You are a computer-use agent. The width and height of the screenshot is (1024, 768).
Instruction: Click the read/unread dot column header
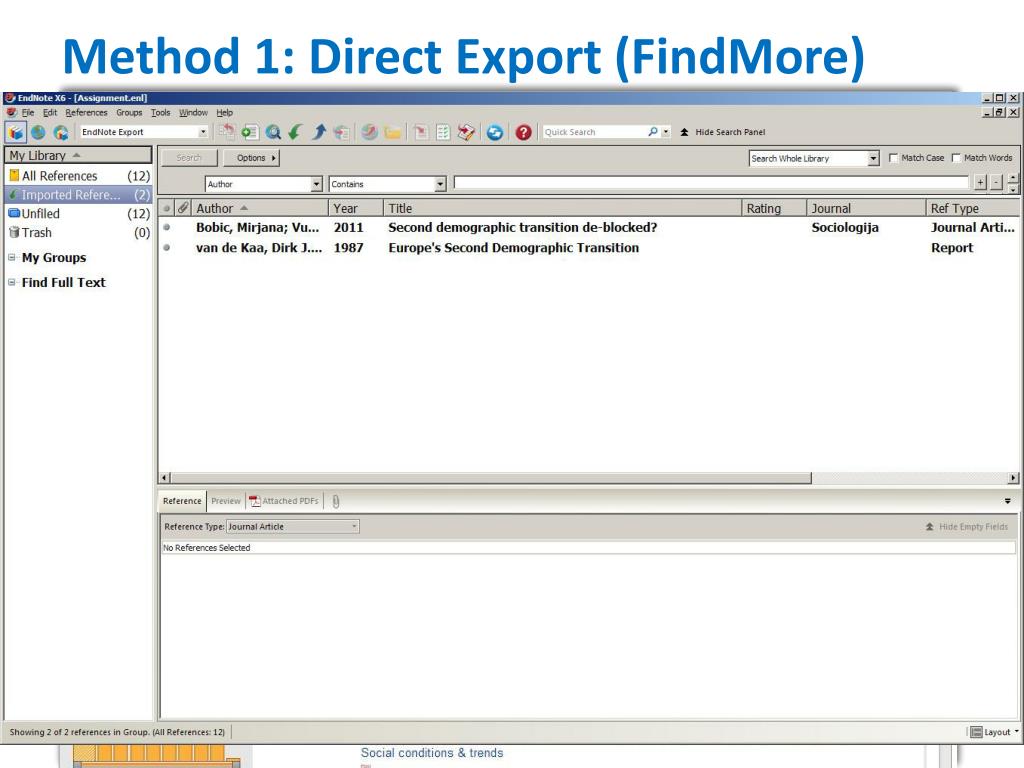coord(167,208)
